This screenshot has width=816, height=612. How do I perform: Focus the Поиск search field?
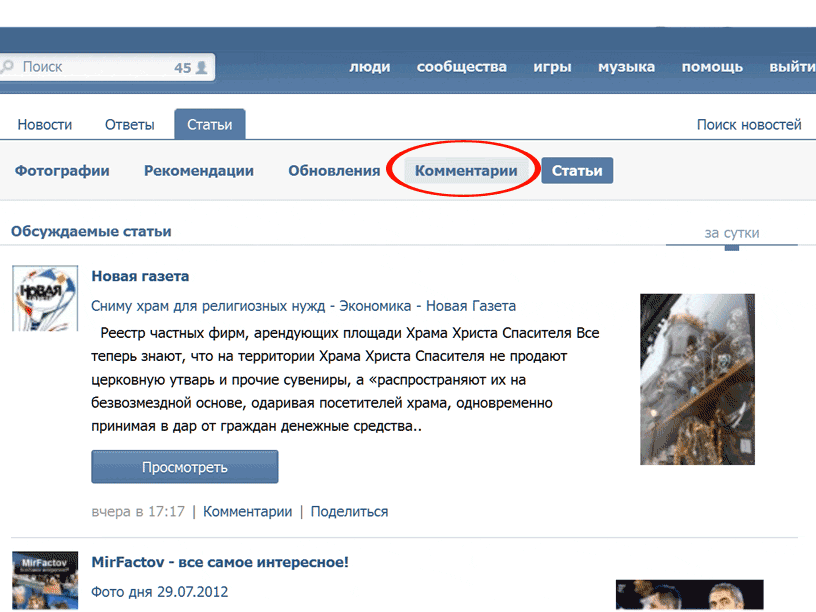[x=107, y=67]
